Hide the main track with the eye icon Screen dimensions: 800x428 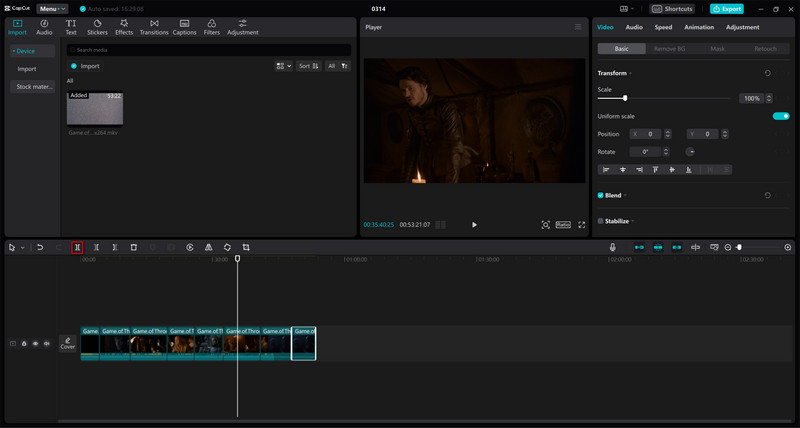coord(35,344)
